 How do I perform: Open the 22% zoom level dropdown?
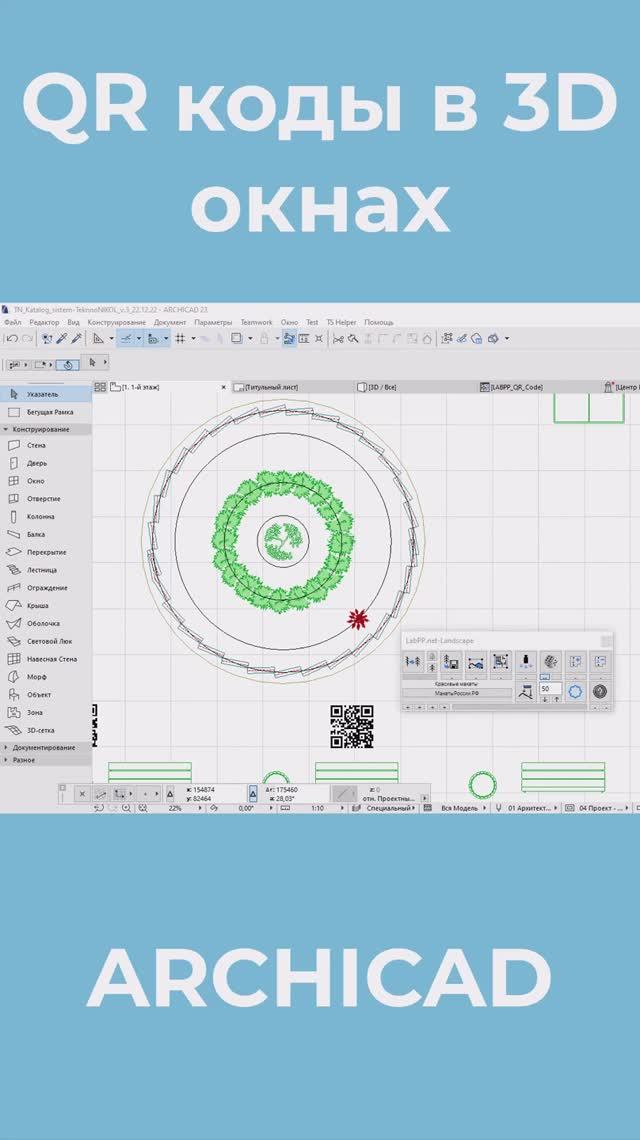coord(200,808)
